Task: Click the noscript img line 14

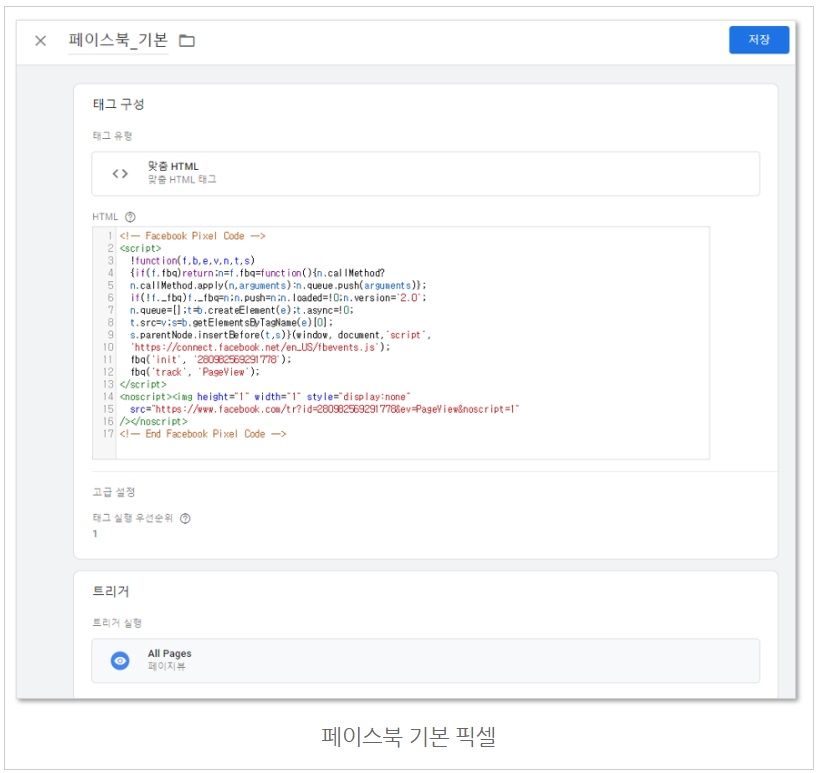Action: [x=265, y=396]
